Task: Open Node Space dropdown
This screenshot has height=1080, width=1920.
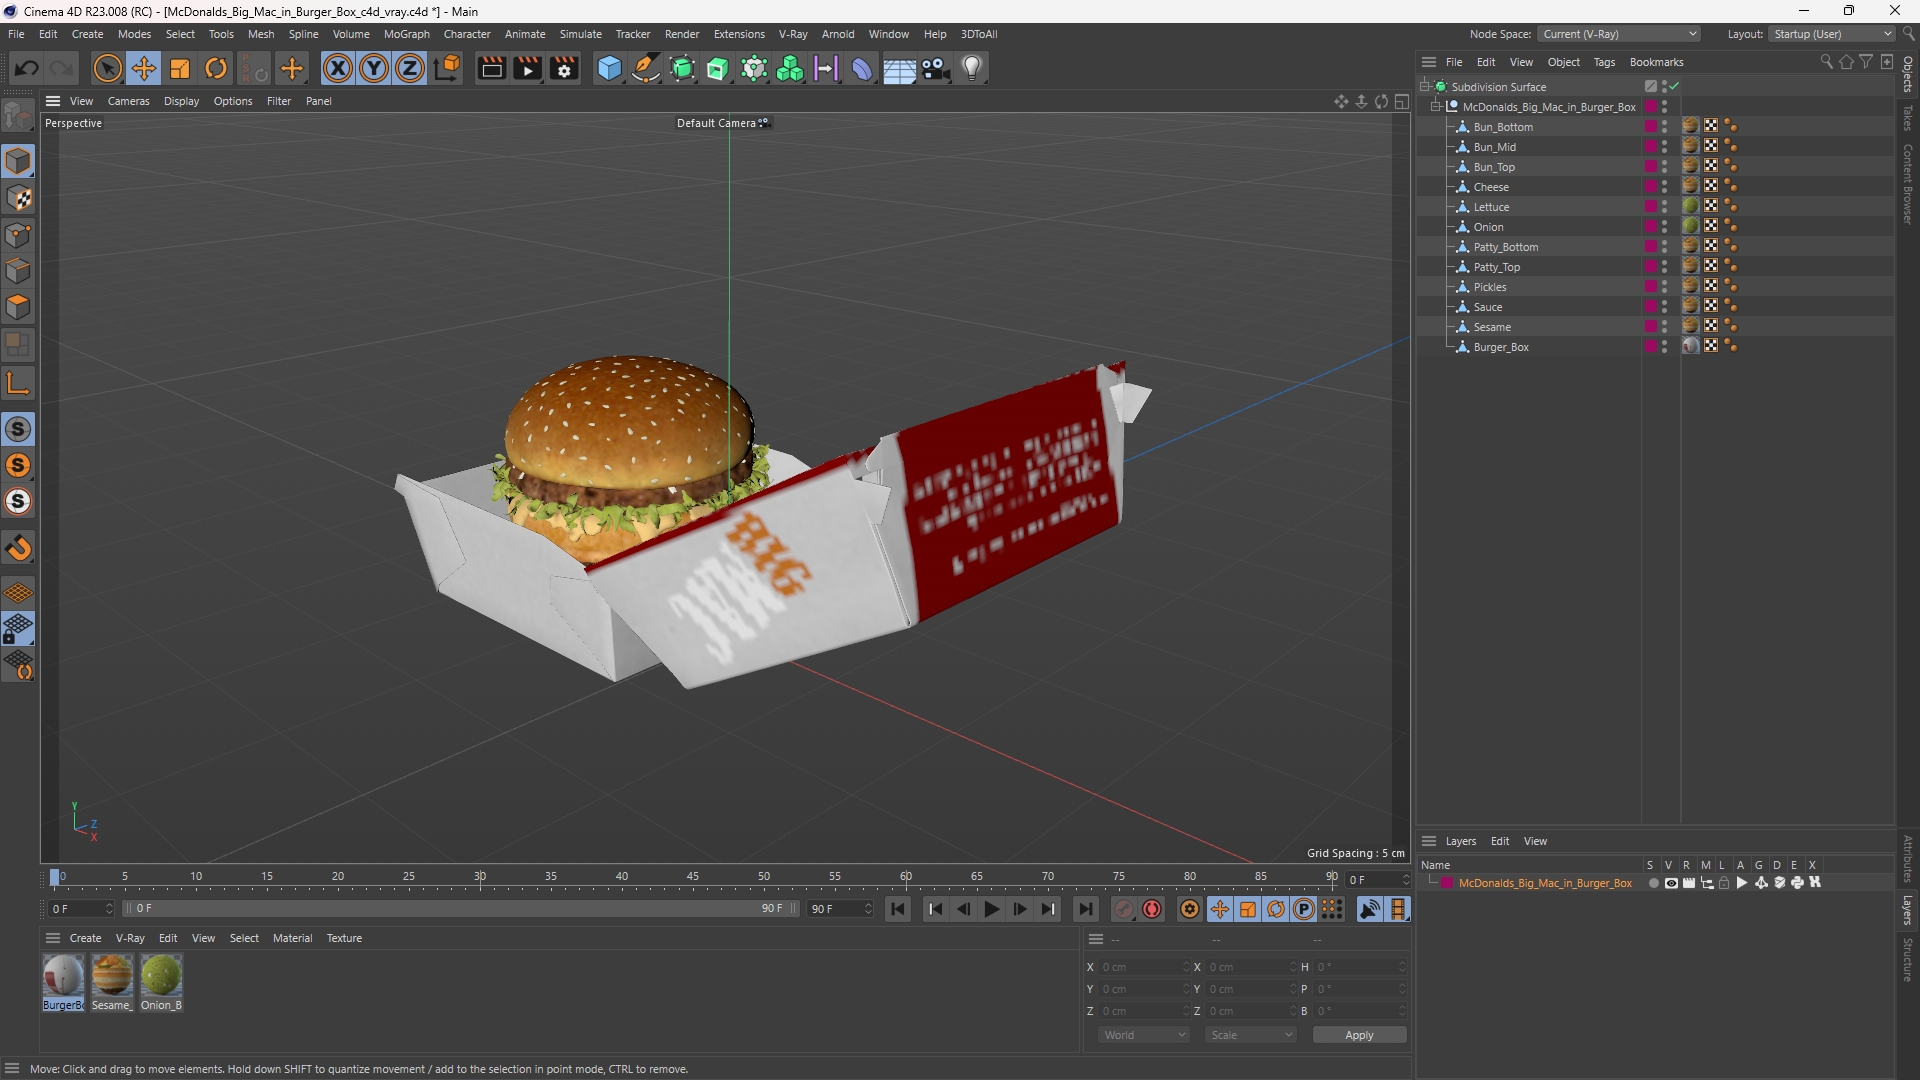Action: click(x=1619, y=34)
